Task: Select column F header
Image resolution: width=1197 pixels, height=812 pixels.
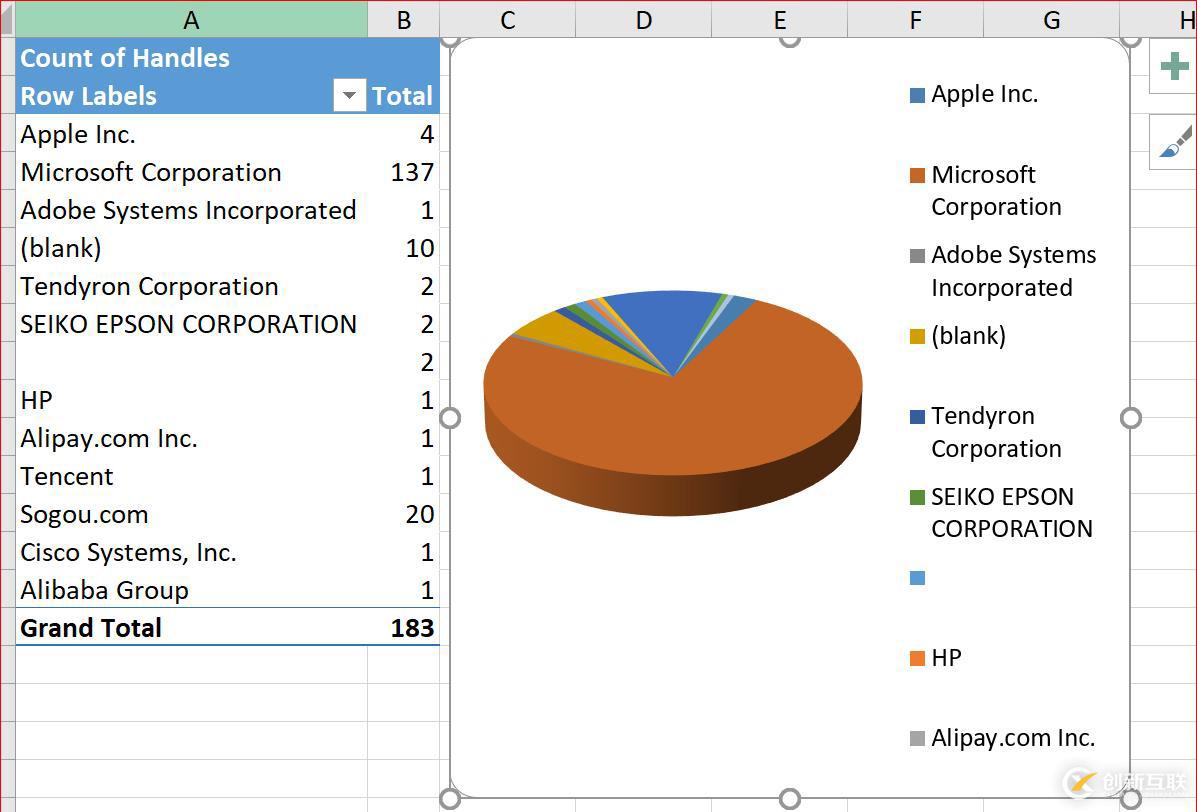Action: (x=915, y=19)
